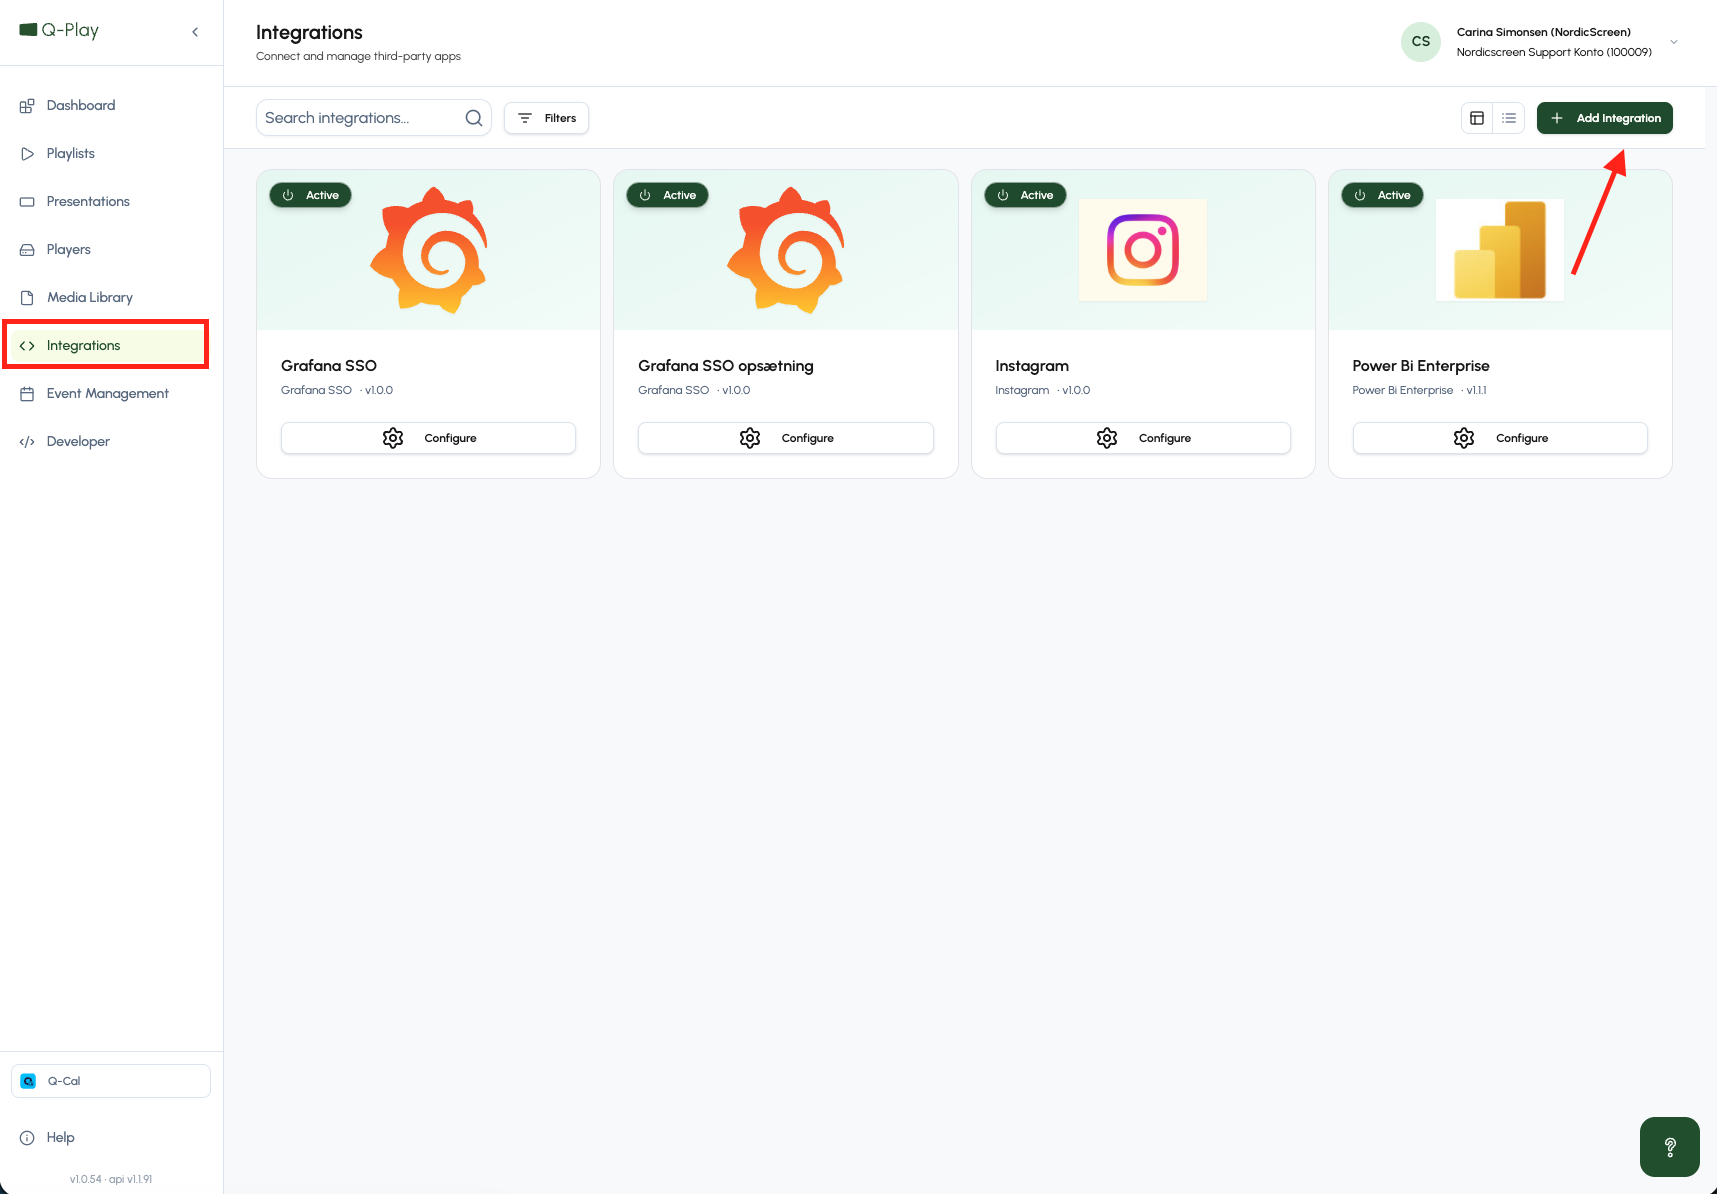Click the Power BI logo thumbnail

point(1500,250)
